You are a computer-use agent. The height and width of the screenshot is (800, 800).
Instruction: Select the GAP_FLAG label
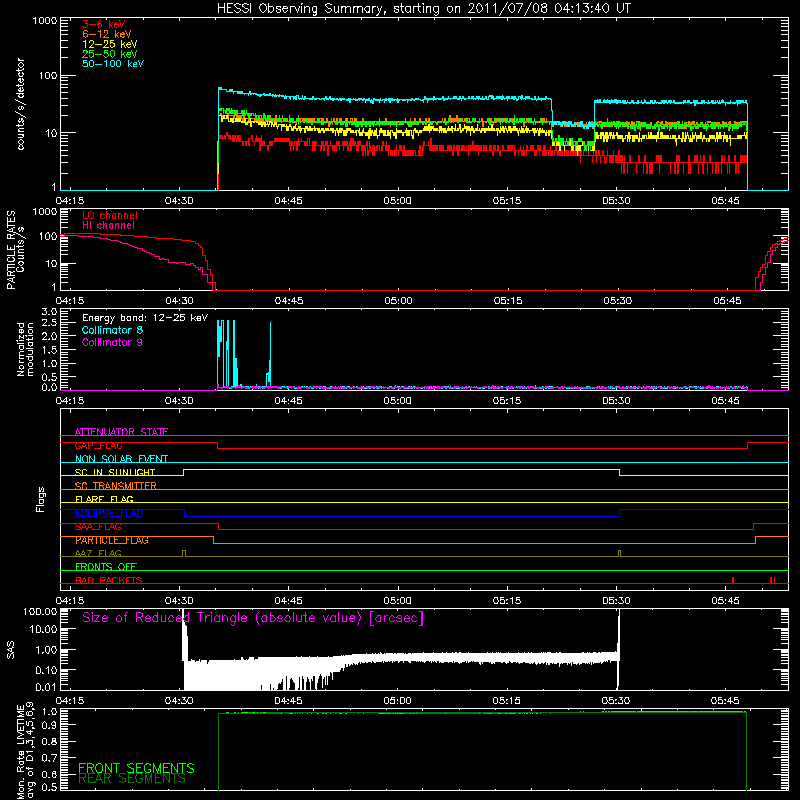(98, 445)
